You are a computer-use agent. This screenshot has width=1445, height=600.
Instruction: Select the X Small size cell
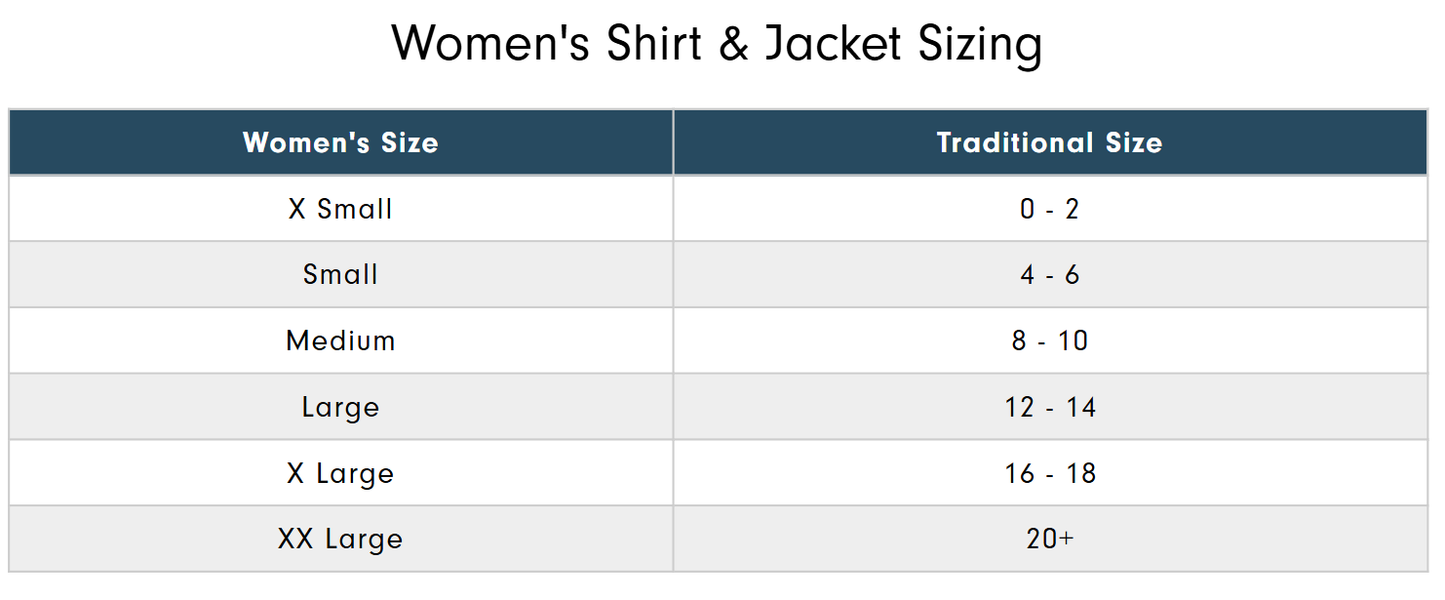coord(340,209)
